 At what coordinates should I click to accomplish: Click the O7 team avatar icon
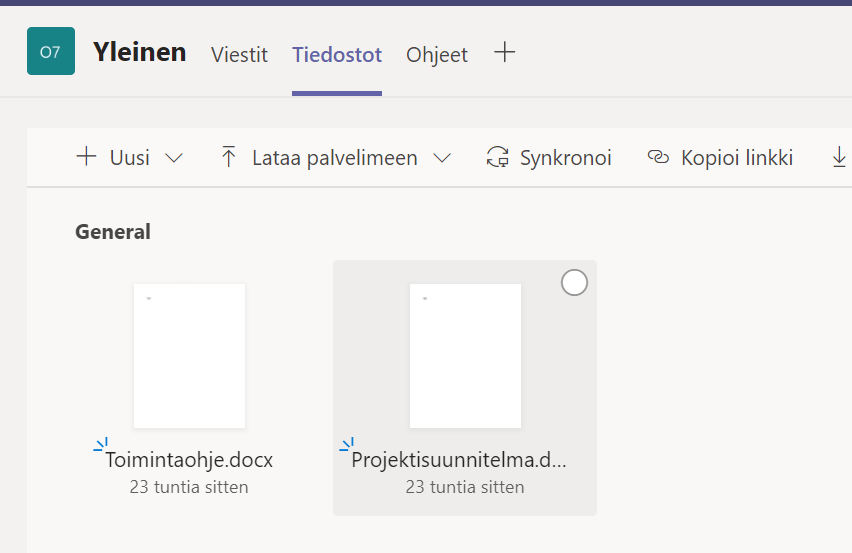coord(50,51)
